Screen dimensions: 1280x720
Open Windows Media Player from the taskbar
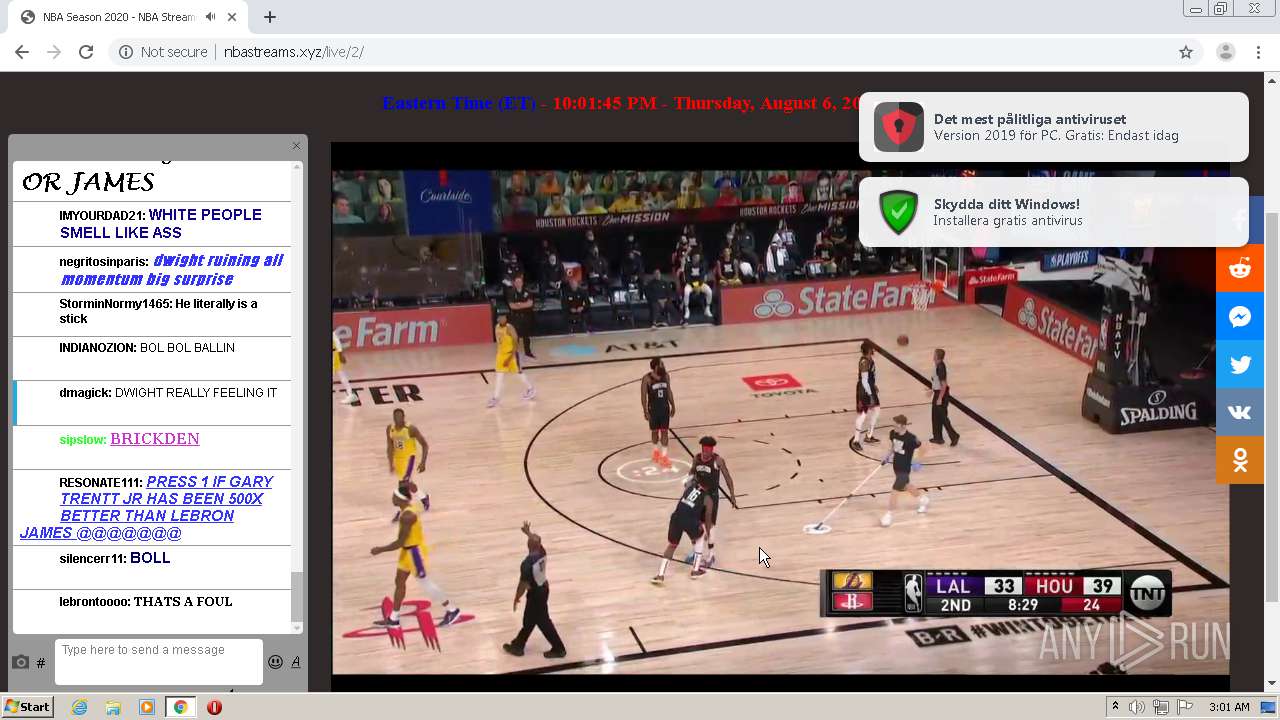click(x=147, y=707)
